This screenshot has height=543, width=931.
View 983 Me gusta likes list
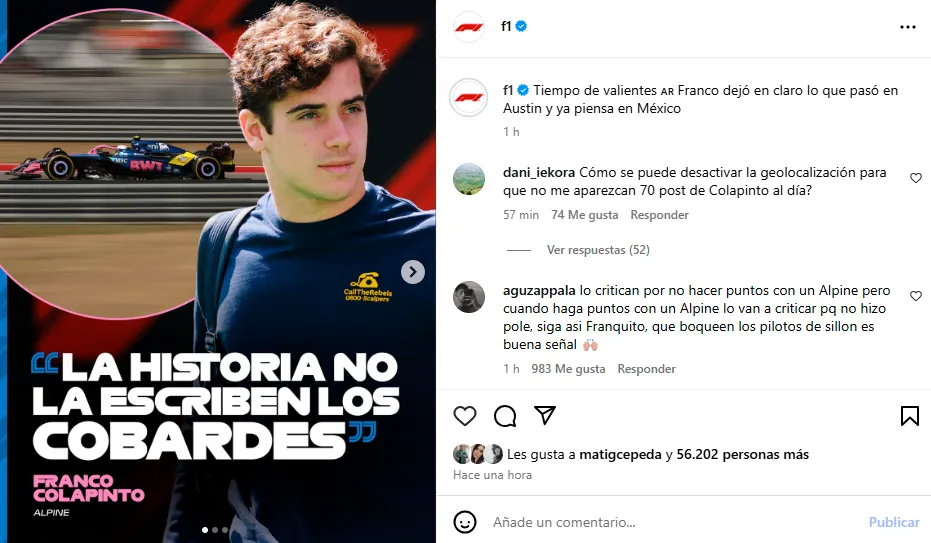[568, 369]
